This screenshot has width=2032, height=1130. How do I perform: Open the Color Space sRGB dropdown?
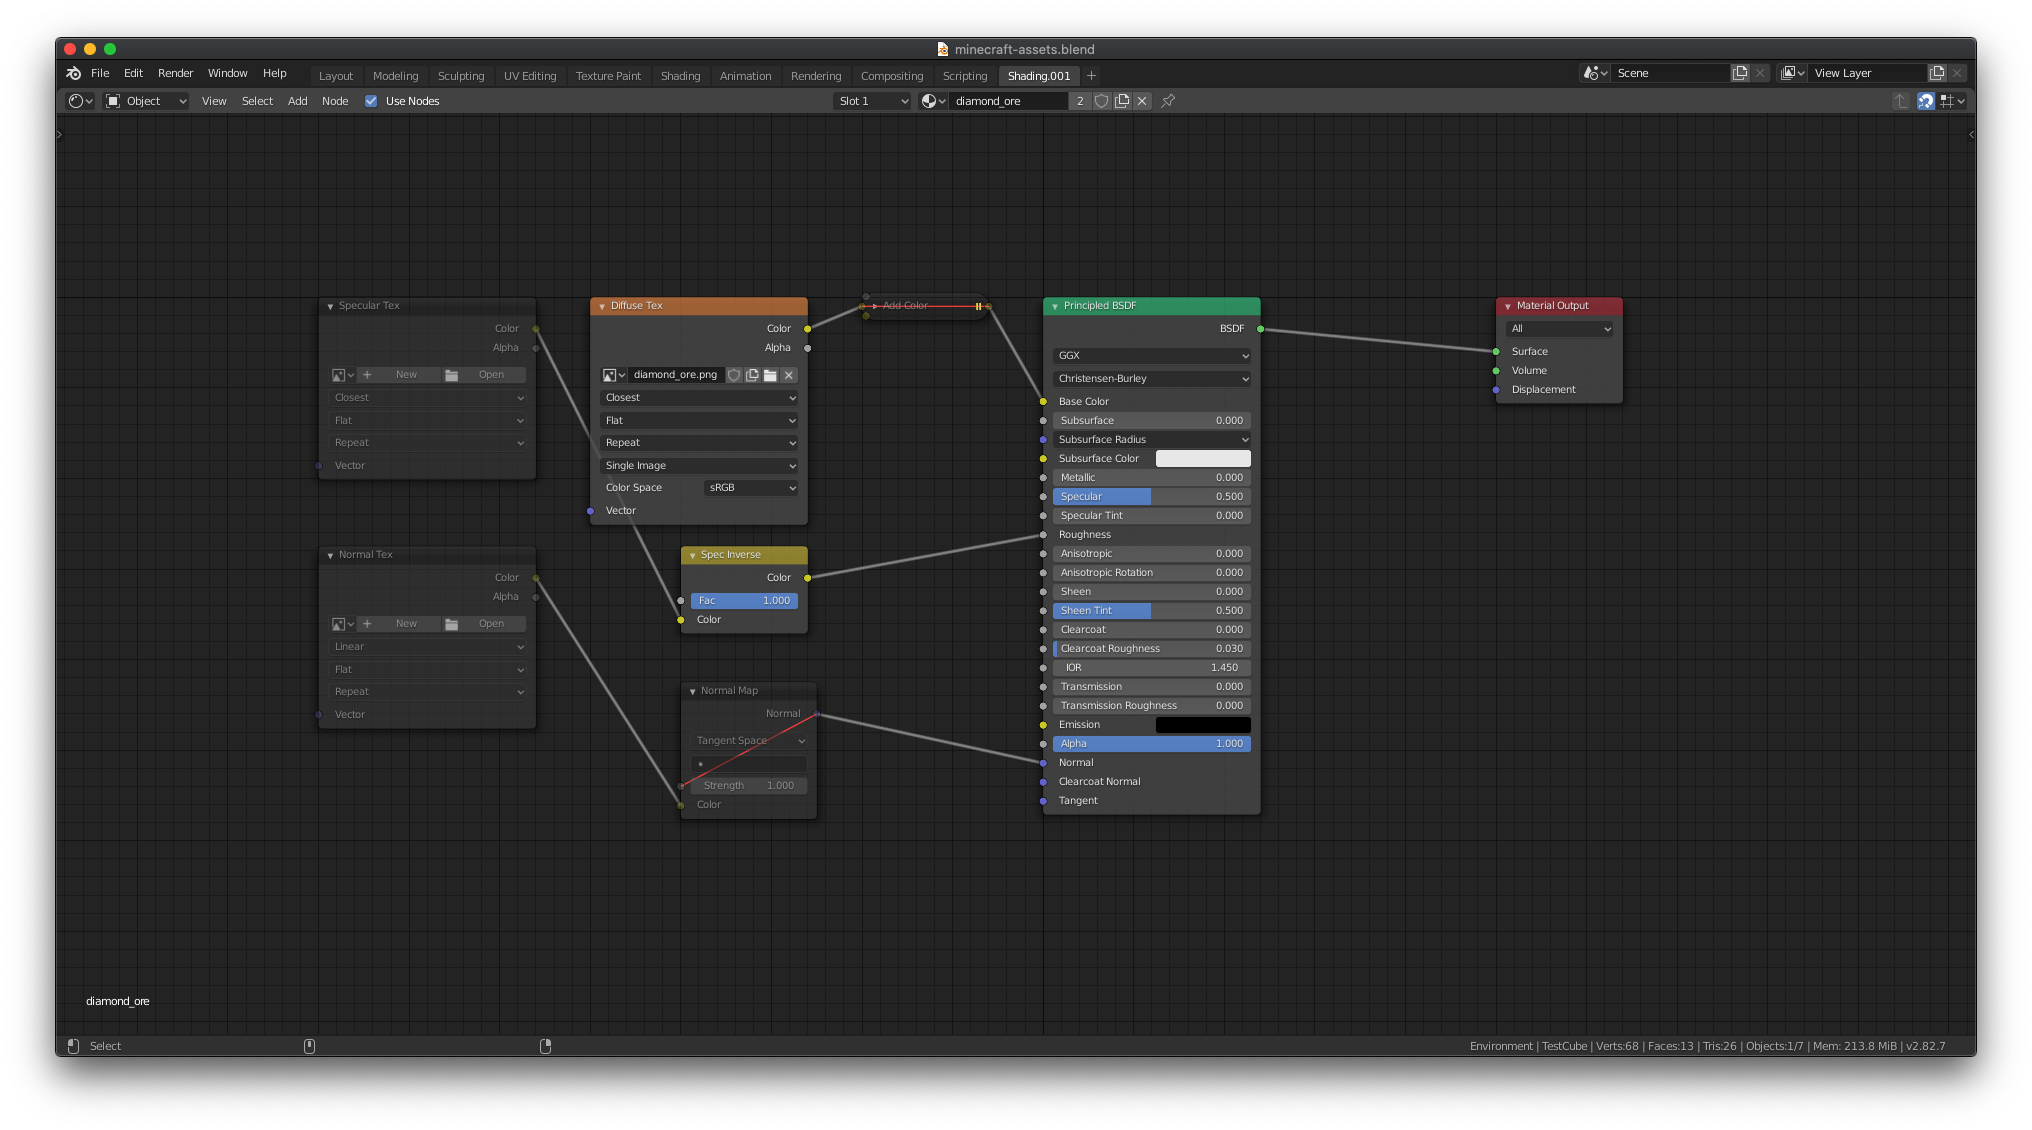[x=751, y=487]
